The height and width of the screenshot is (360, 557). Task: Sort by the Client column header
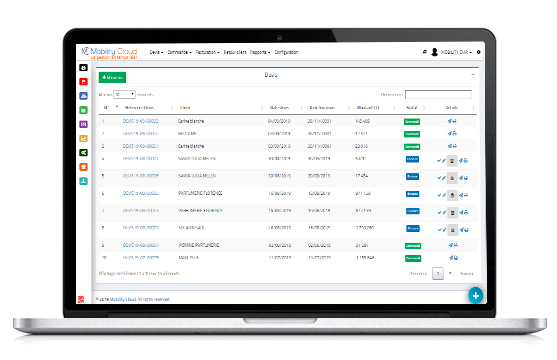click(x=185, y=107)
